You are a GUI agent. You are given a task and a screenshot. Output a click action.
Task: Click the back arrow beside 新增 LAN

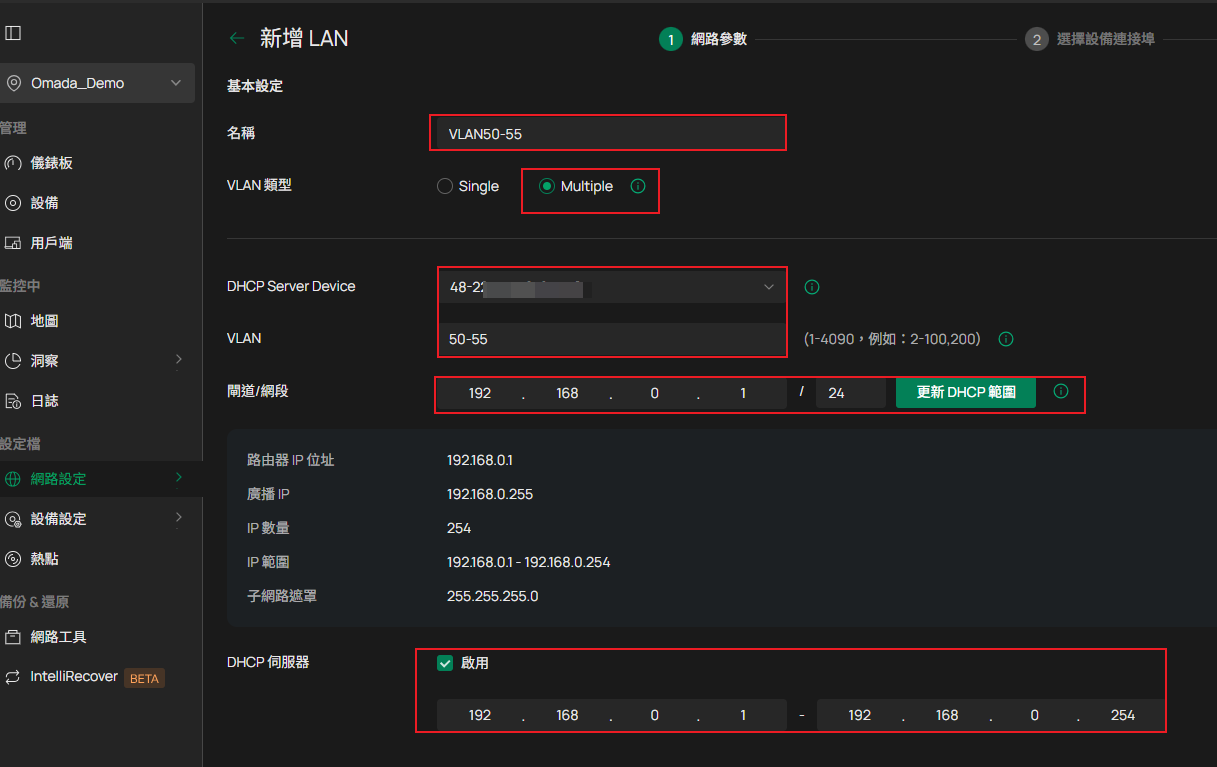[237, 39]
